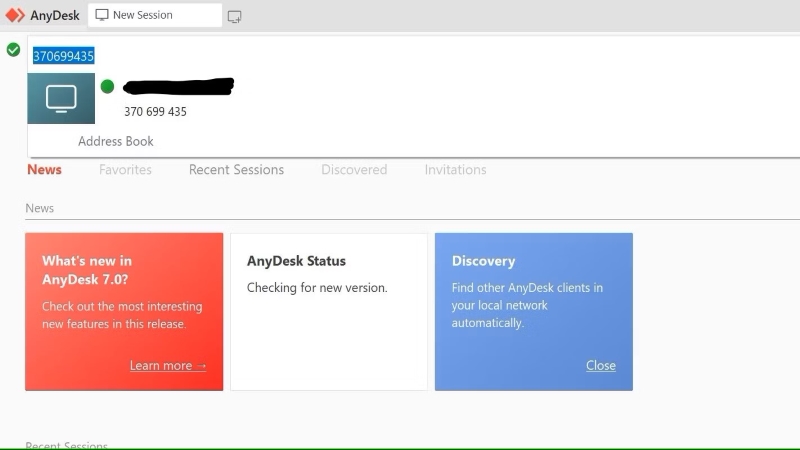Click the green online status dot
The image size is (800, 450).
coord(107,87)
